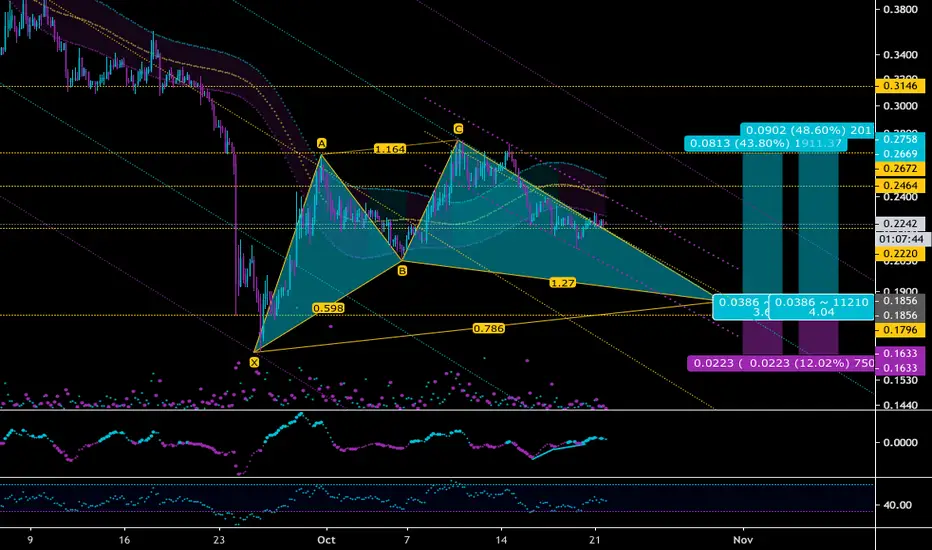This screenshot has height=550, width=932.
Task: Click the 0.1796 yellow price tag
Action: pos(900,330)
